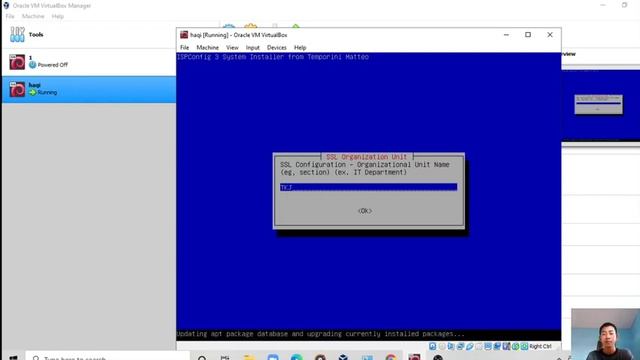Click the VirtualBox icon in haqi window title bar

tap(184, 35)
